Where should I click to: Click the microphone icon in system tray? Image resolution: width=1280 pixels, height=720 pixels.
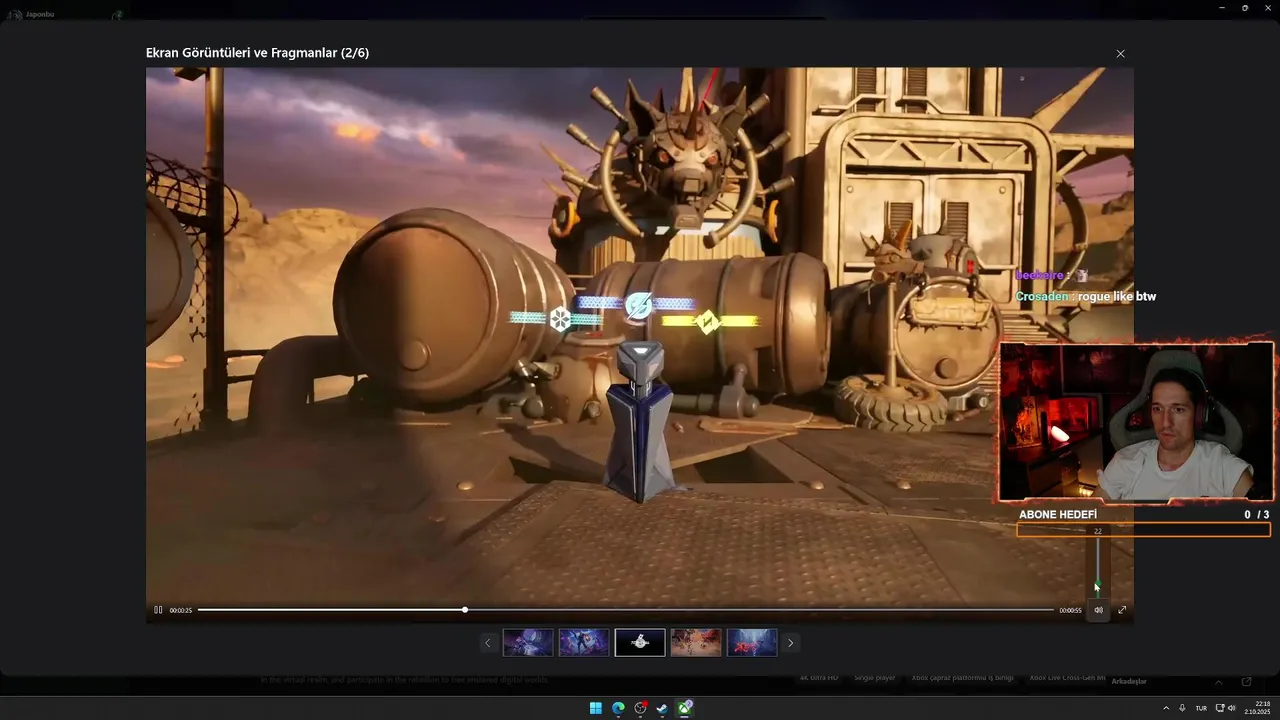1182,708
